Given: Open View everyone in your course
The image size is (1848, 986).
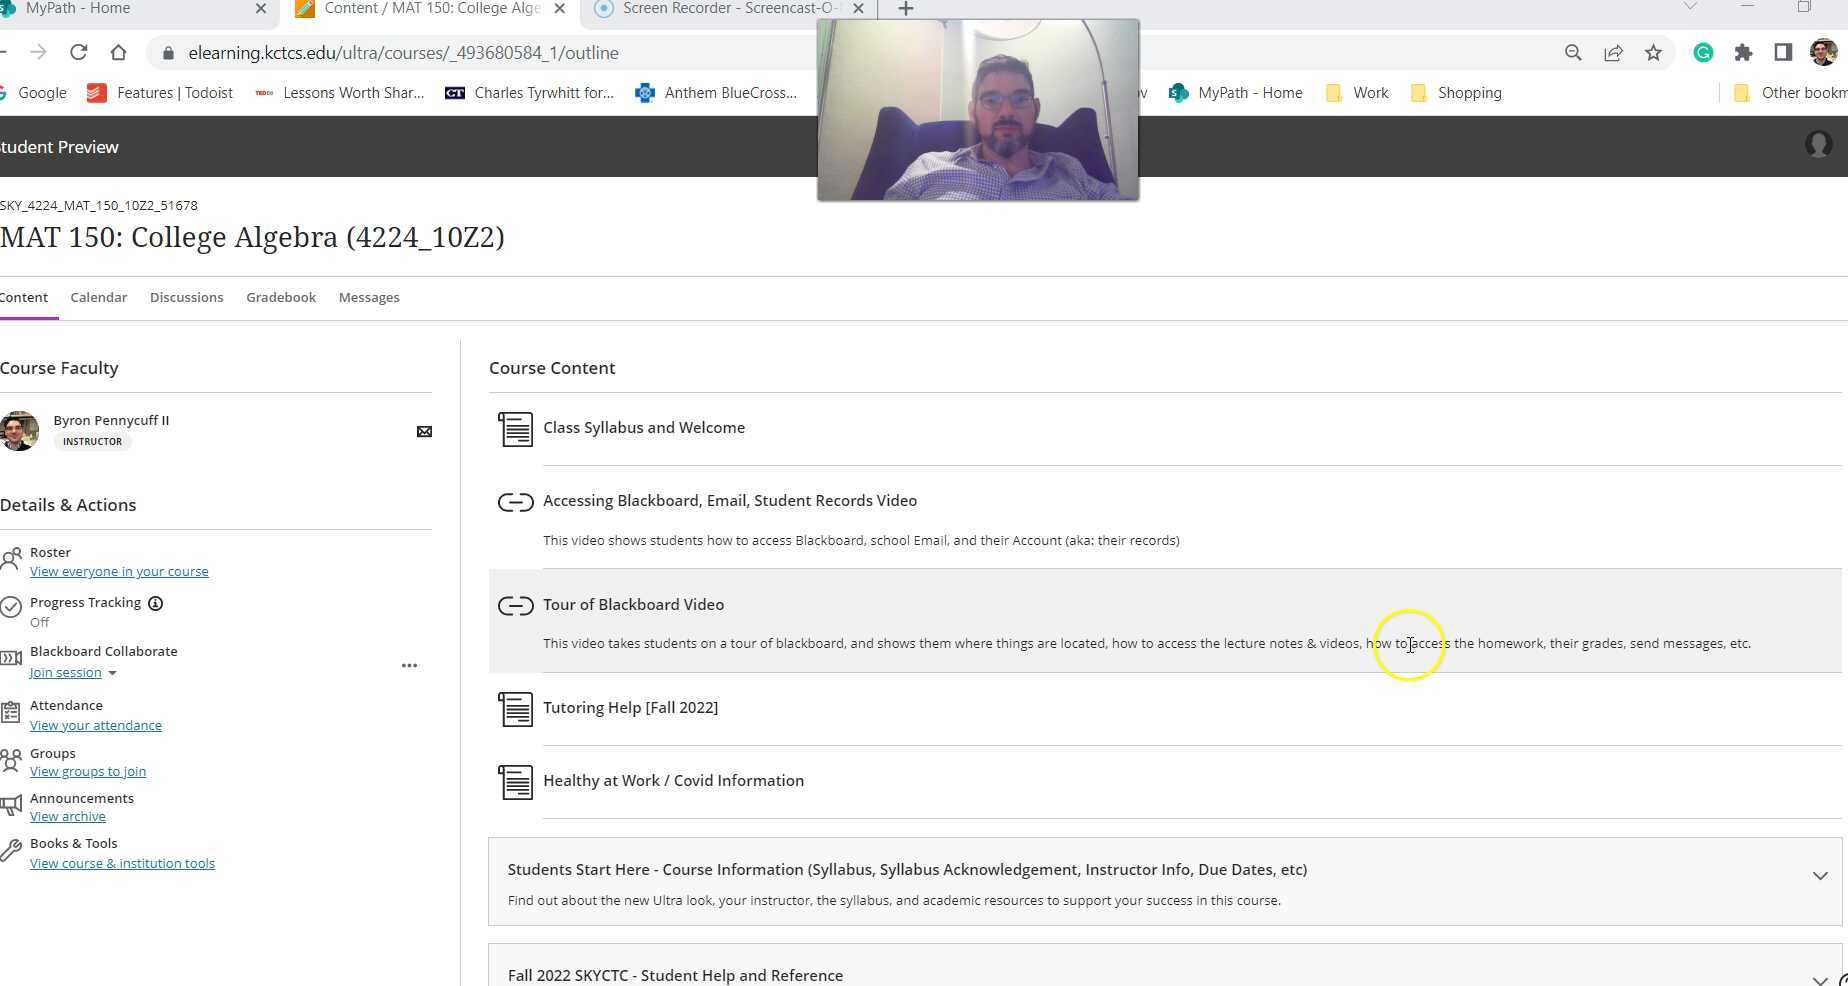Looking at the screenshot, I should pos(119,571).
